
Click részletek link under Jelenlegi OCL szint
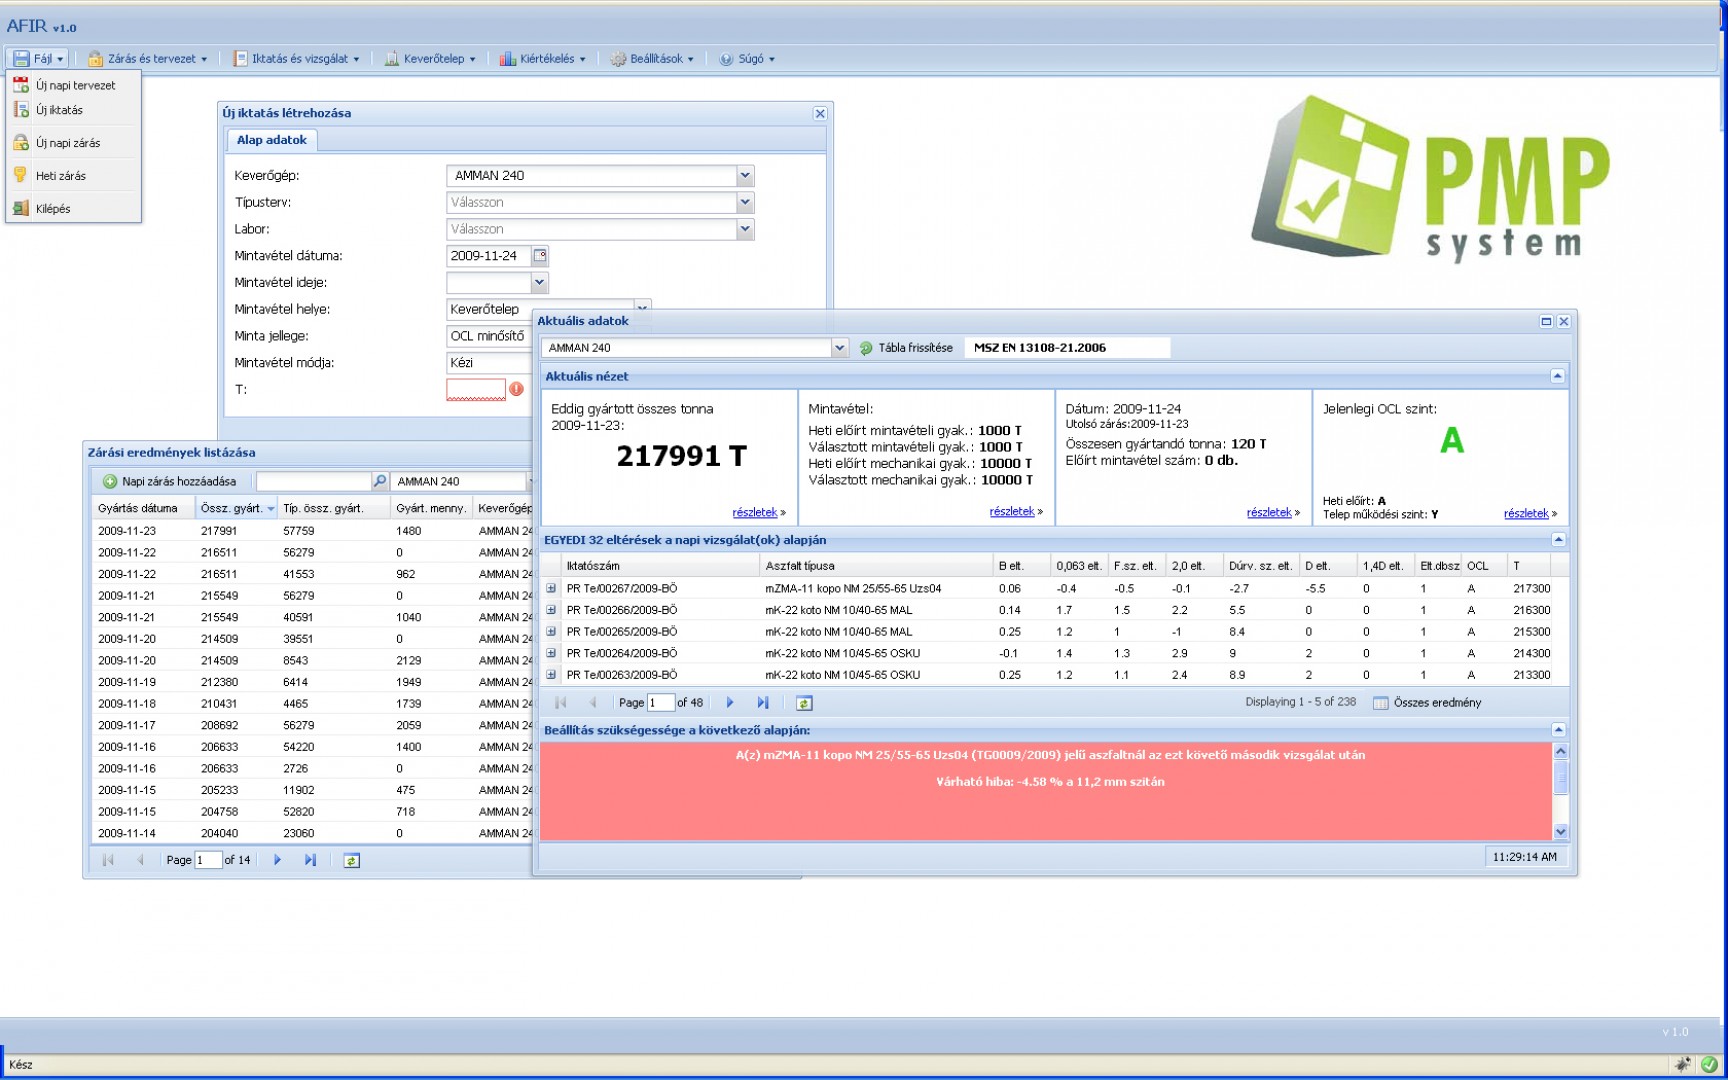tap(1525, 513)
